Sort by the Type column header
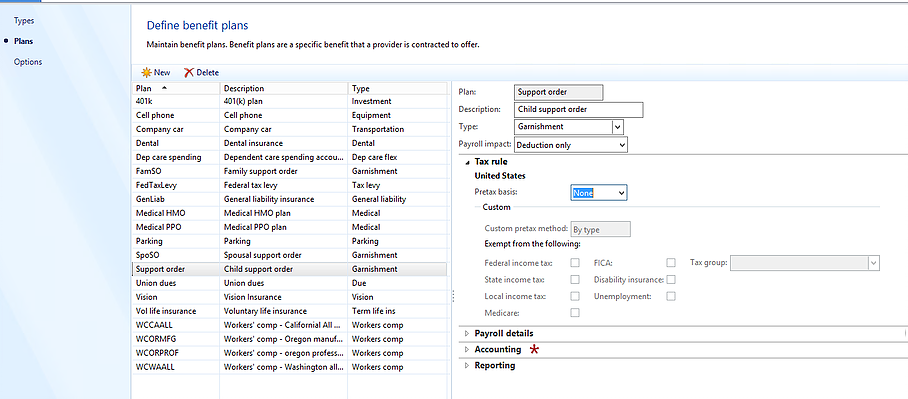 [x=397, y=89]
